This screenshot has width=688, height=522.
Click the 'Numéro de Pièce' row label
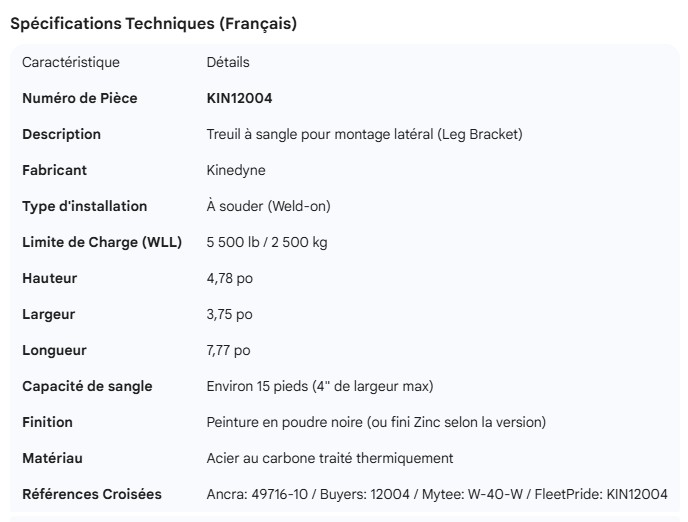point(80,98)
